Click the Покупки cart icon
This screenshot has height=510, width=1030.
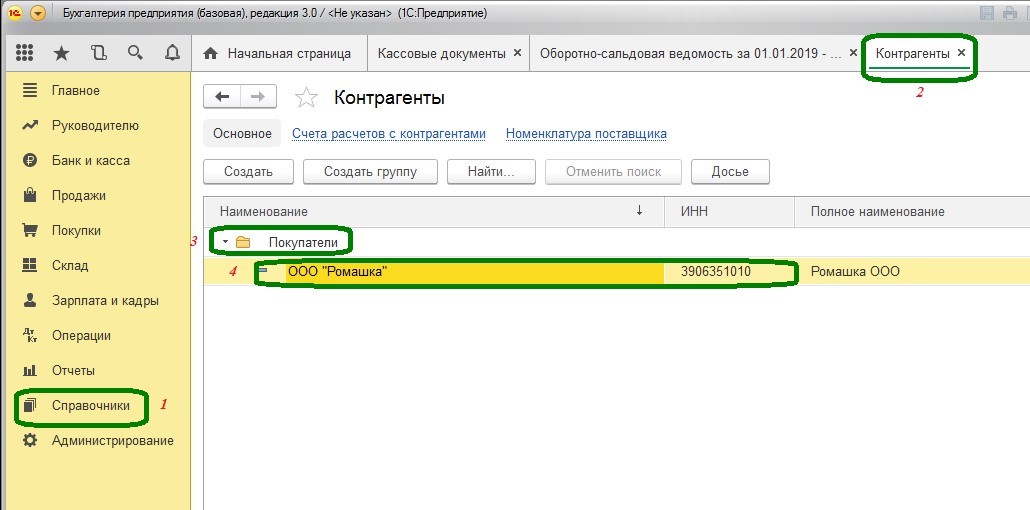point(30,231)
